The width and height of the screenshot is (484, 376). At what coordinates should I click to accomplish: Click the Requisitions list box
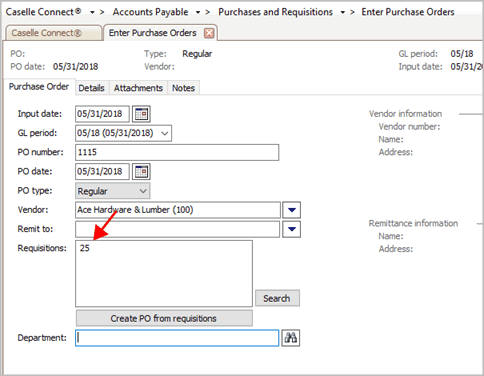(164, 273)
